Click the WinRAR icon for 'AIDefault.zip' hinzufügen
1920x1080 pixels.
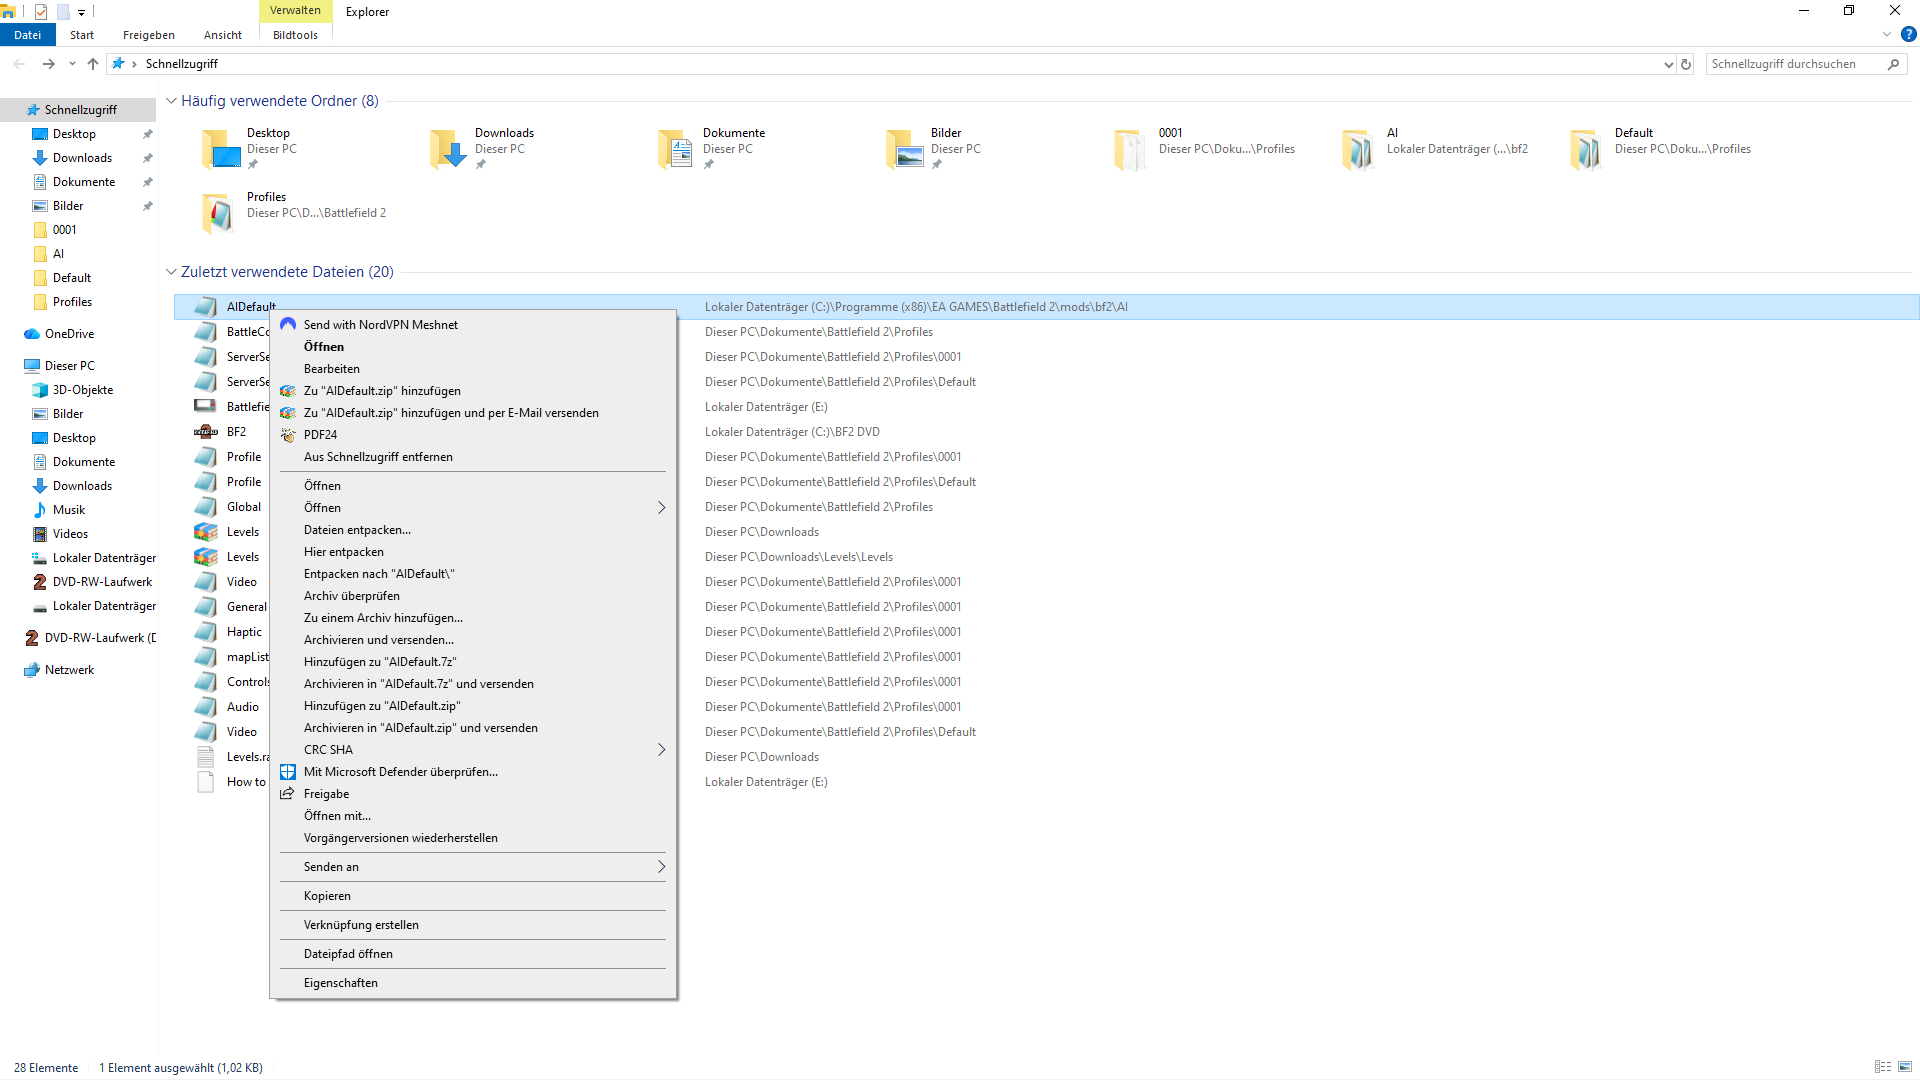pyautogui.click(x=288, y=391)
